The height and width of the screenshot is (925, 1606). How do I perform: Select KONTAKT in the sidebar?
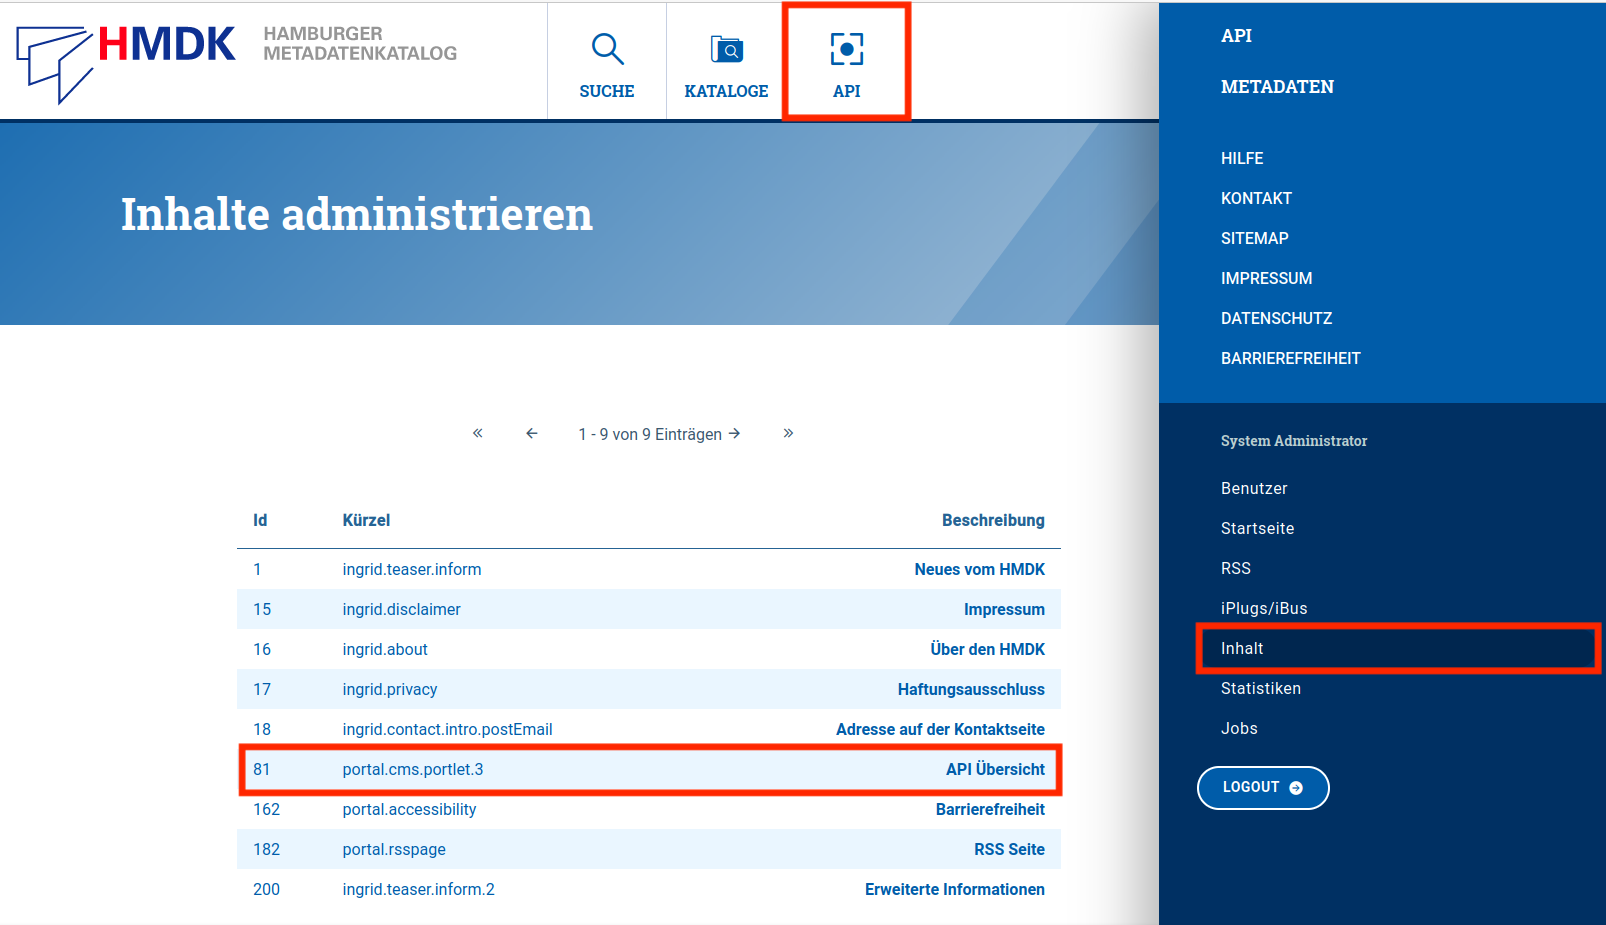[1256, 198]
